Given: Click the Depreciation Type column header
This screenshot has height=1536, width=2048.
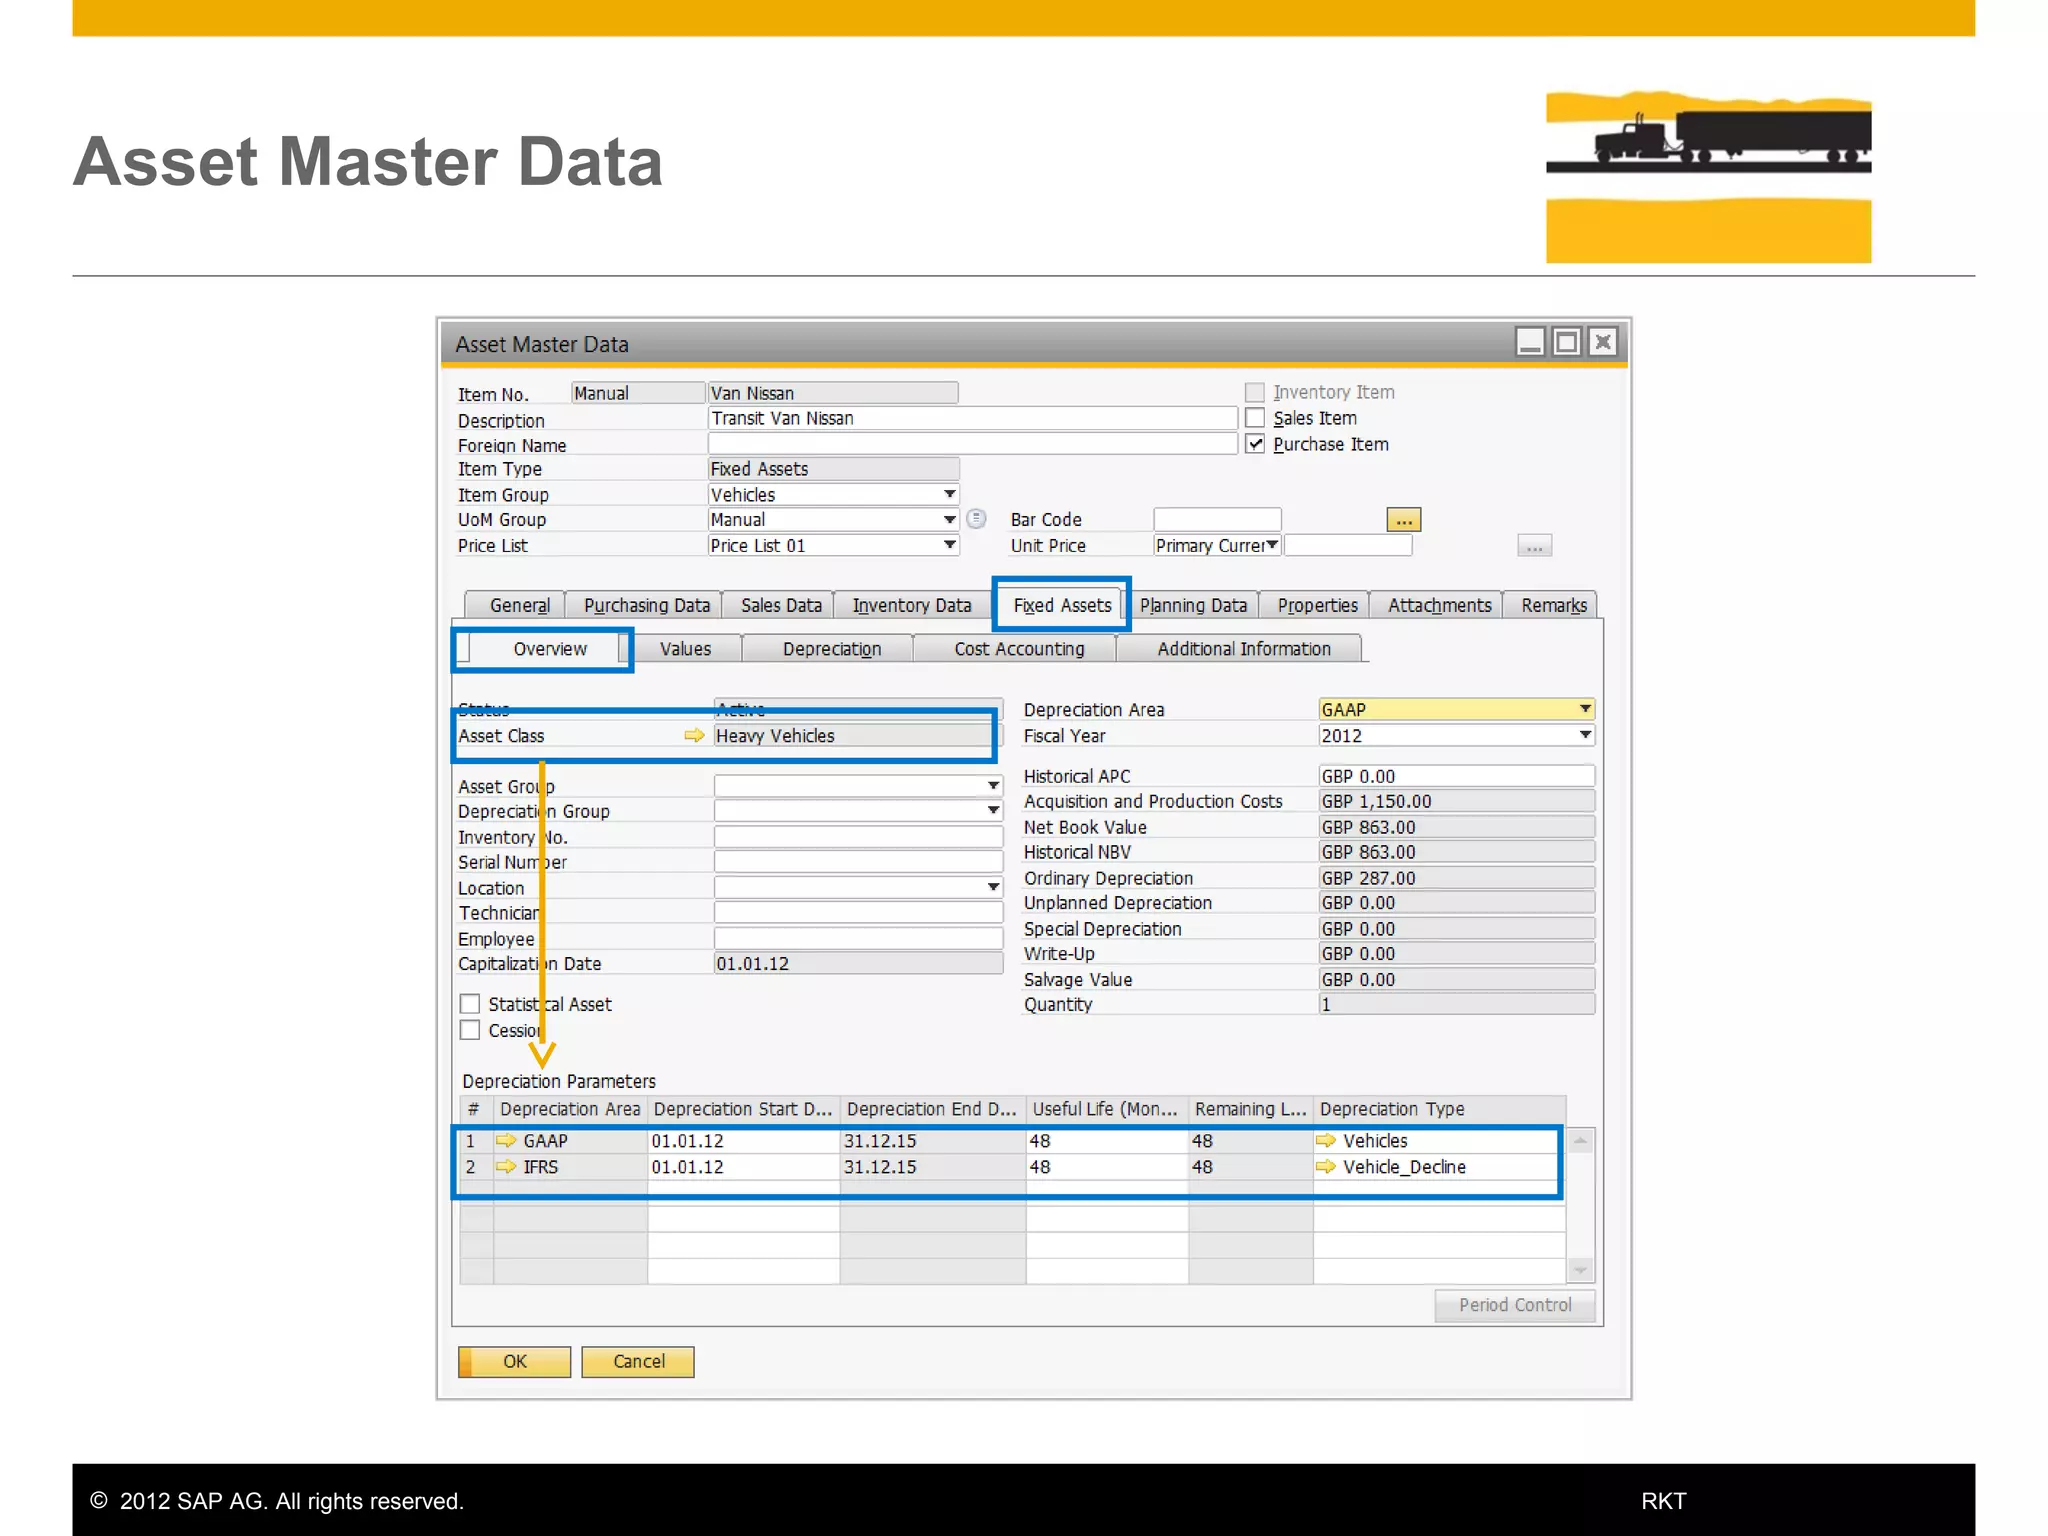Looking at the screenshot, I should pos(1438,1109).
